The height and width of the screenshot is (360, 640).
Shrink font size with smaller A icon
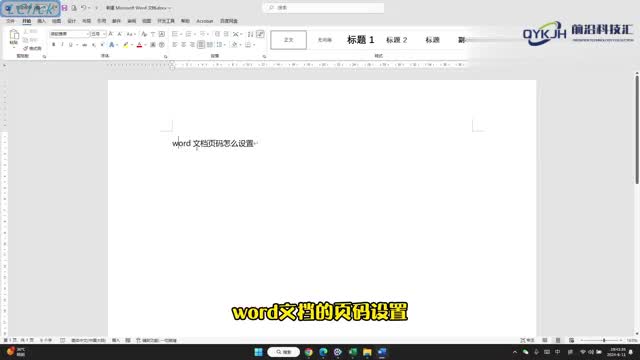[120, 34]
